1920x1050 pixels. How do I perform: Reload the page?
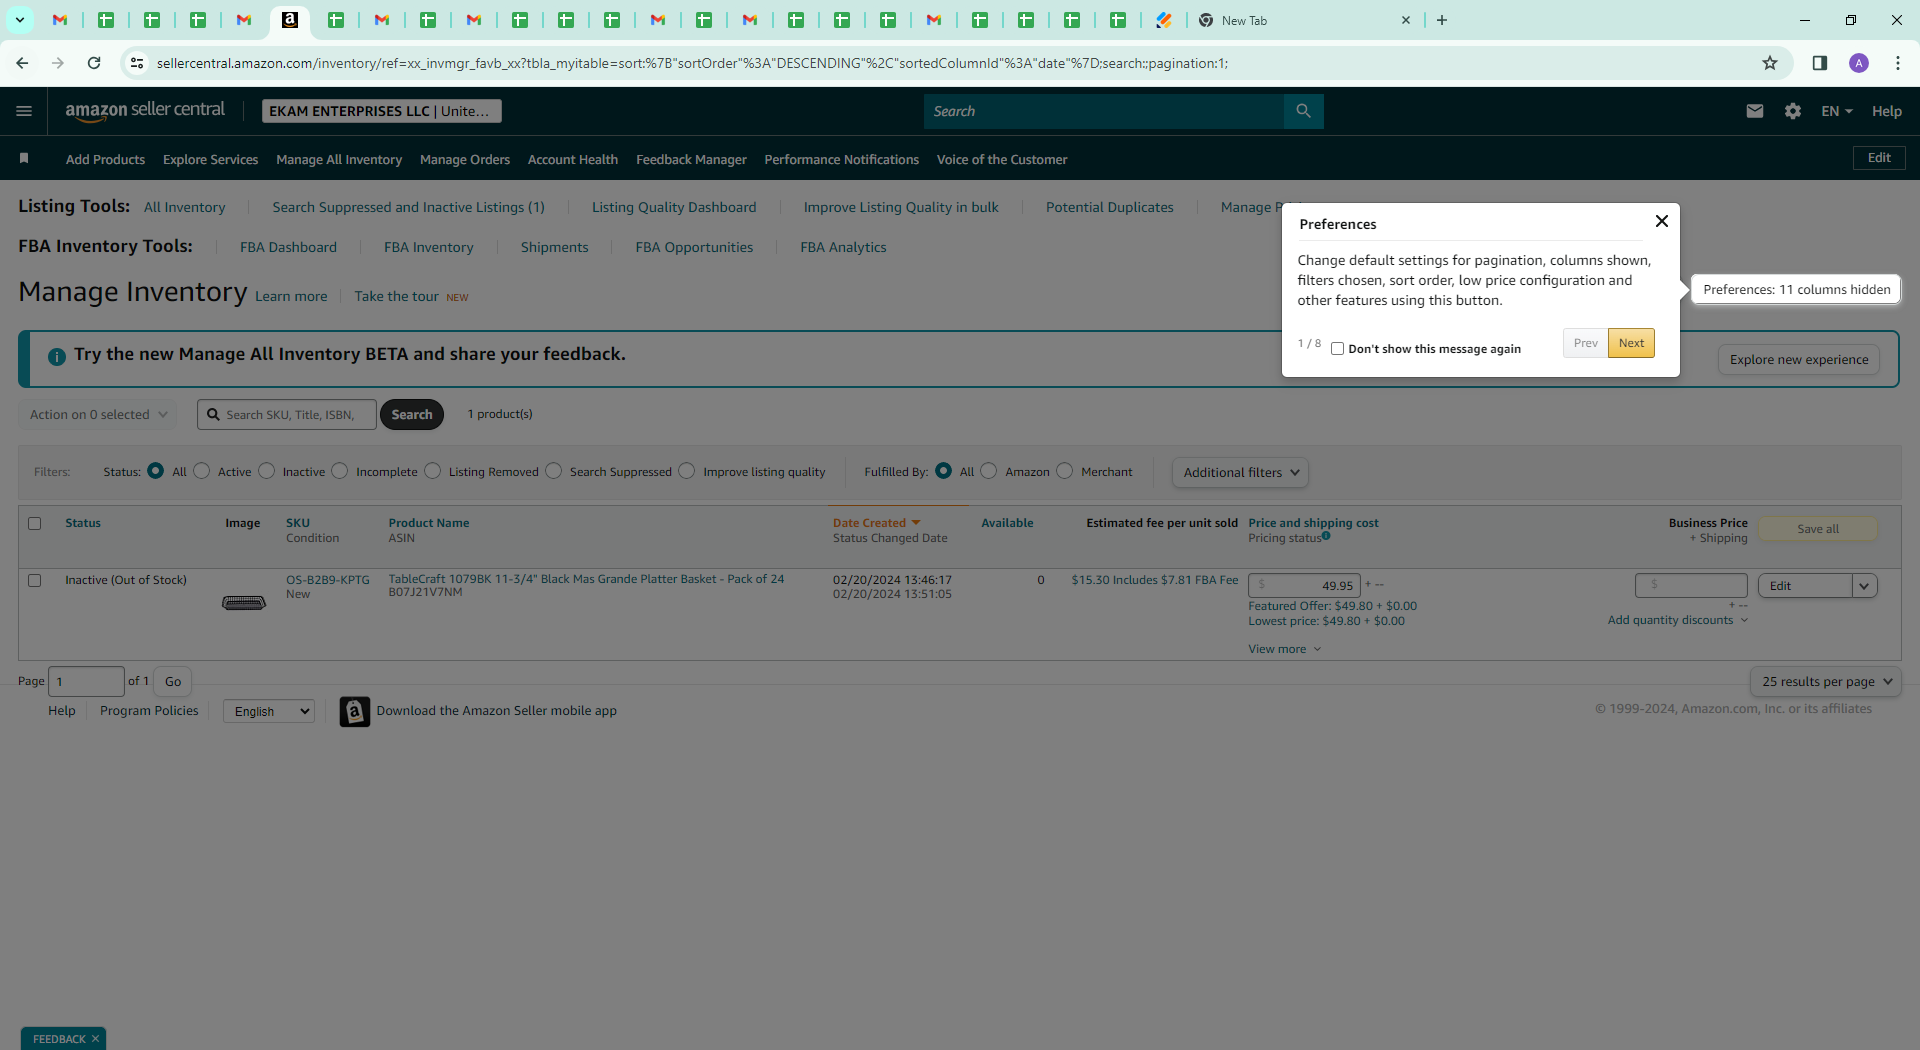(94, 63)
